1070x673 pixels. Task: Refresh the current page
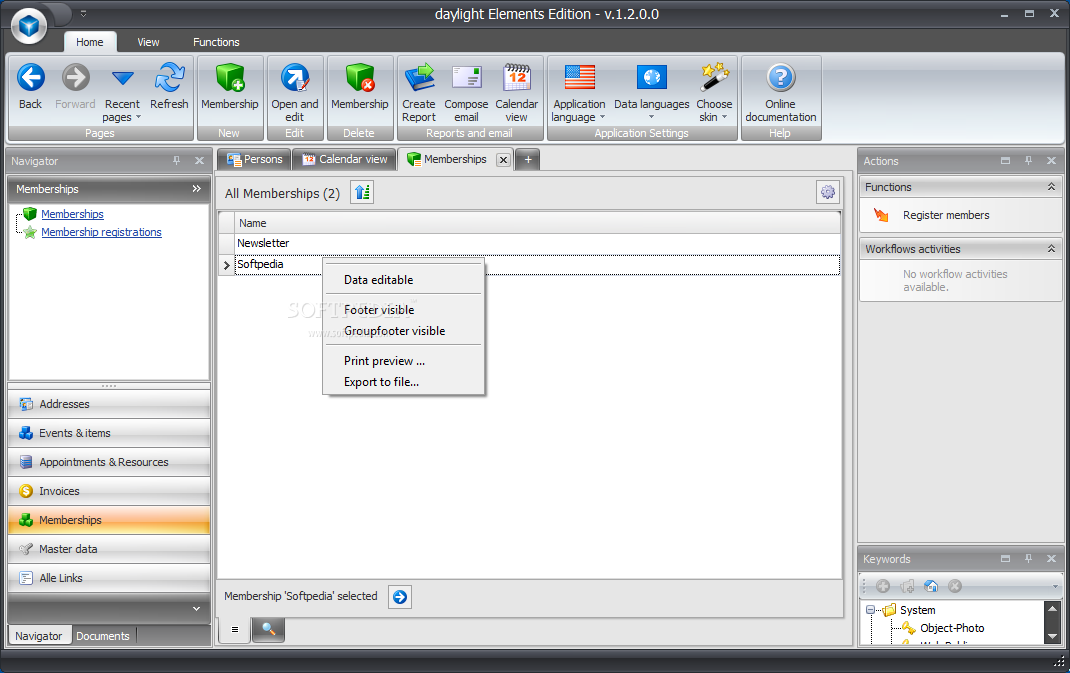169,86
